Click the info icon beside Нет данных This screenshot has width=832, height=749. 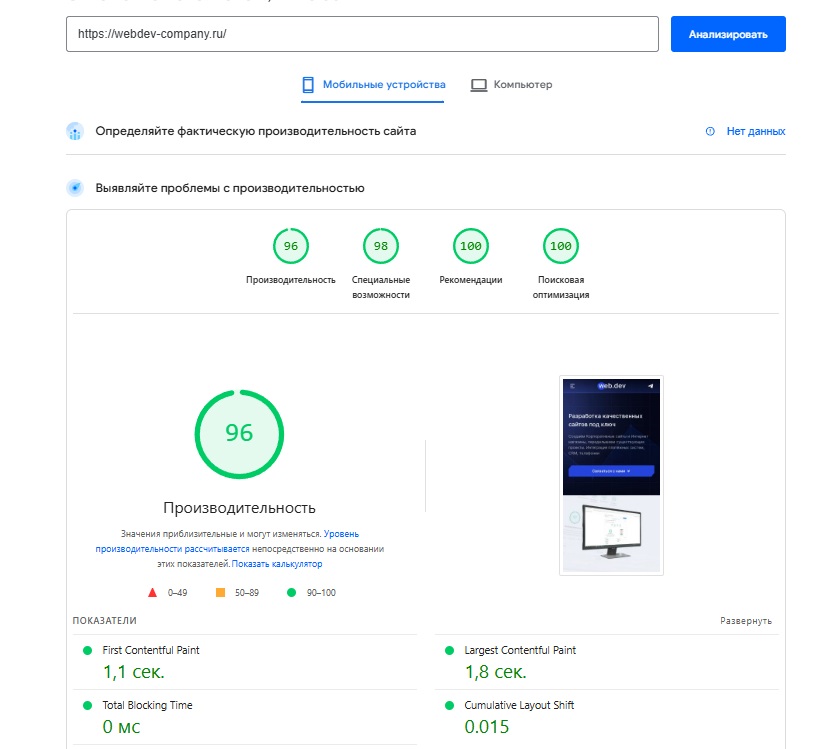click(x=710, y=131)
